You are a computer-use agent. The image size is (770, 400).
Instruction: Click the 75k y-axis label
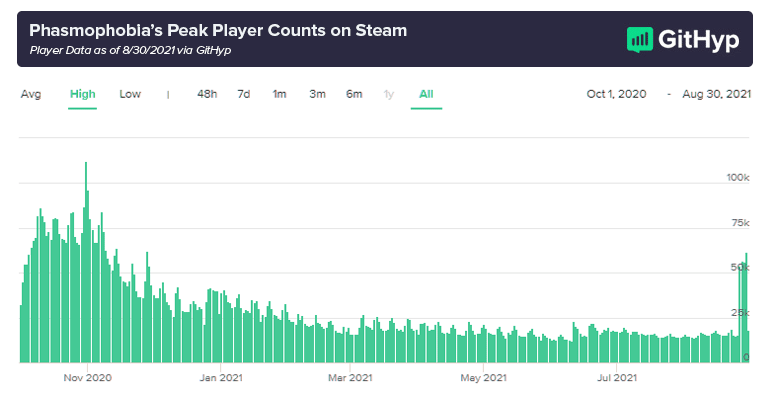coord(741,223)
